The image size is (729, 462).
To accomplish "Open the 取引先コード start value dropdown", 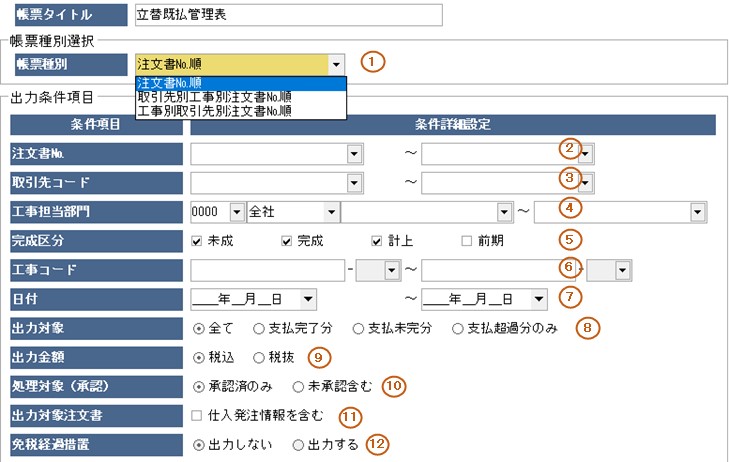I will tap(354, 183).
